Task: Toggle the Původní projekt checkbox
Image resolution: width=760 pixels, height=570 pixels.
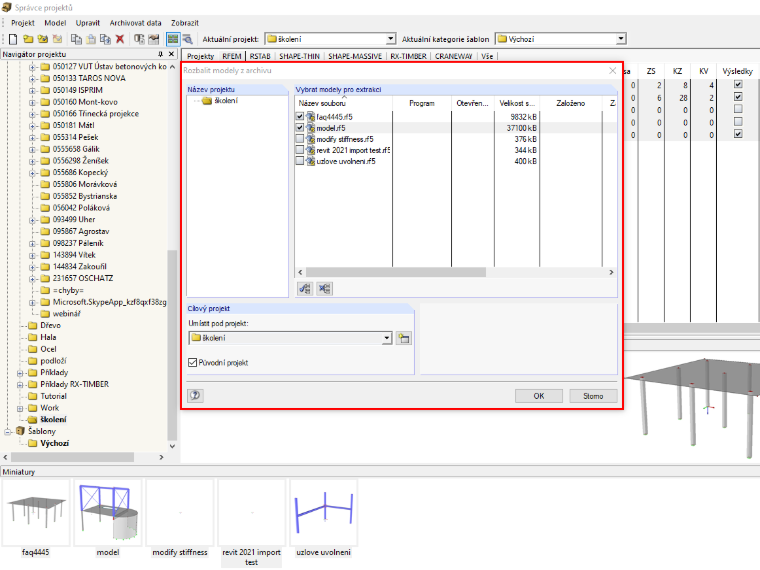Action: (x=192, y=363)
